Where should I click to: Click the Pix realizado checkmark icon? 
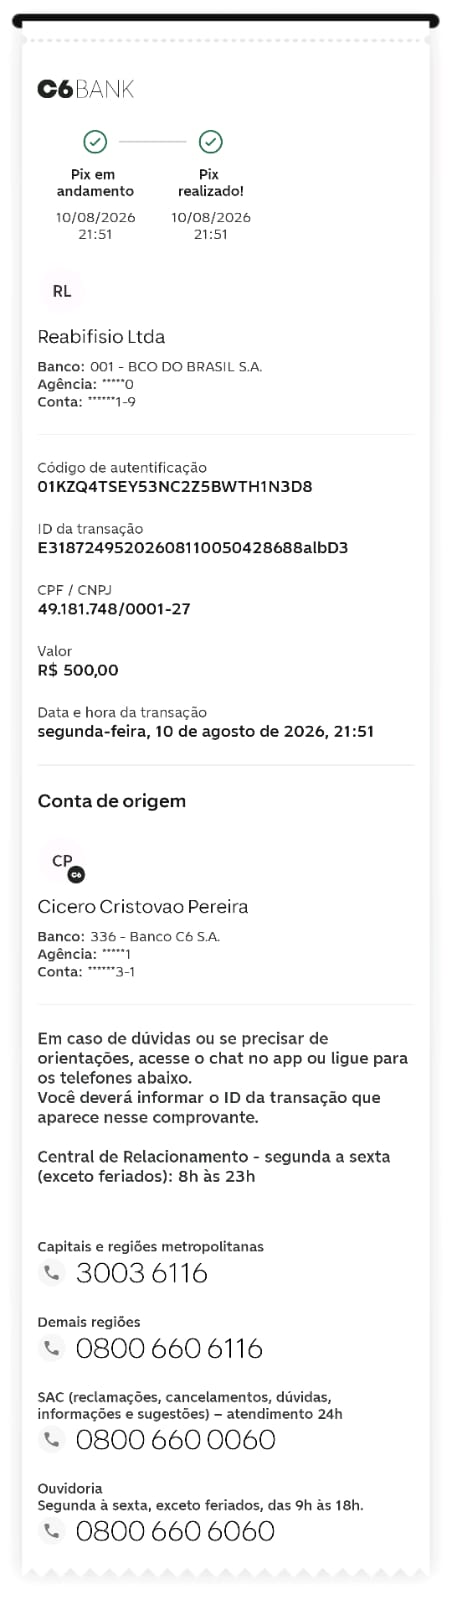pos(210,142)
